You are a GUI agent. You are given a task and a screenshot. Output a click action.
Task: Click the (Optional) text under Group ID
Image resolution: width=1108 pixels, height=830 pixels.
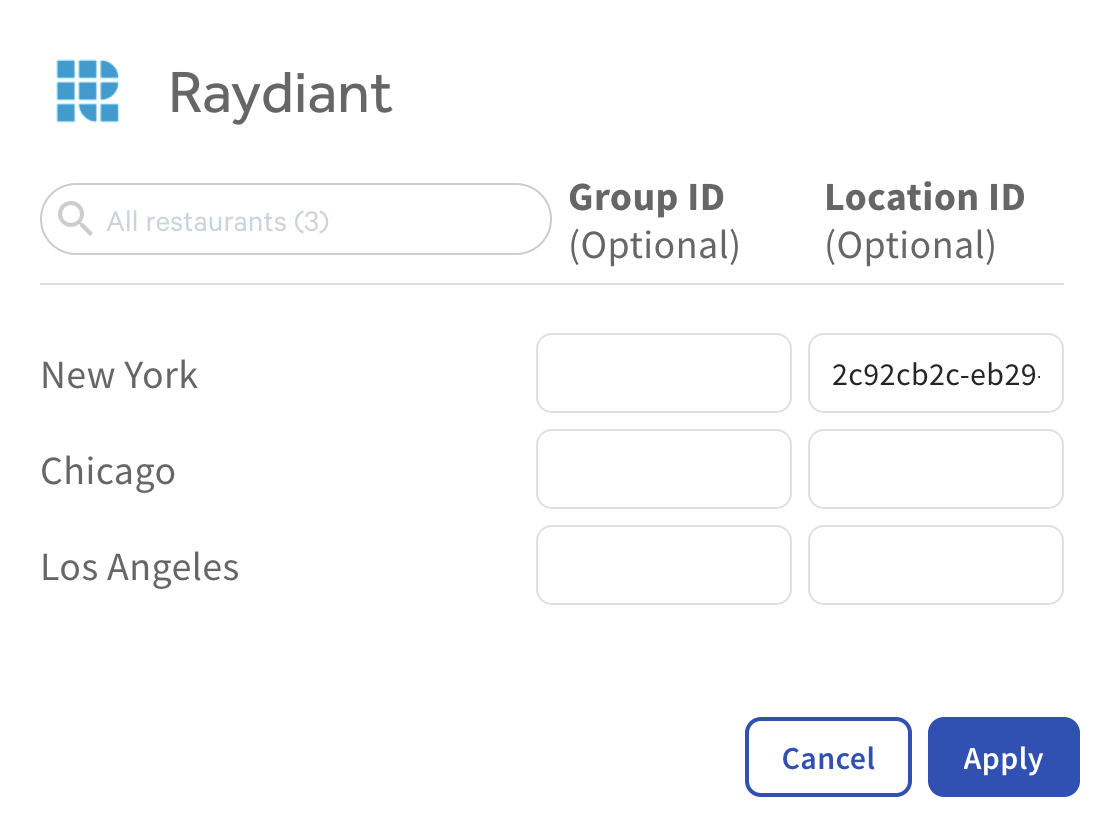(654, 246)
